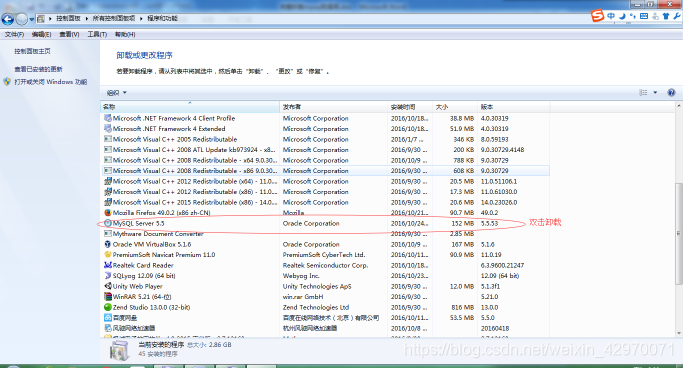Open the 帮助(H) menu
The width and height of the screenshot is (683, 368).
click(x=125, y=34)
